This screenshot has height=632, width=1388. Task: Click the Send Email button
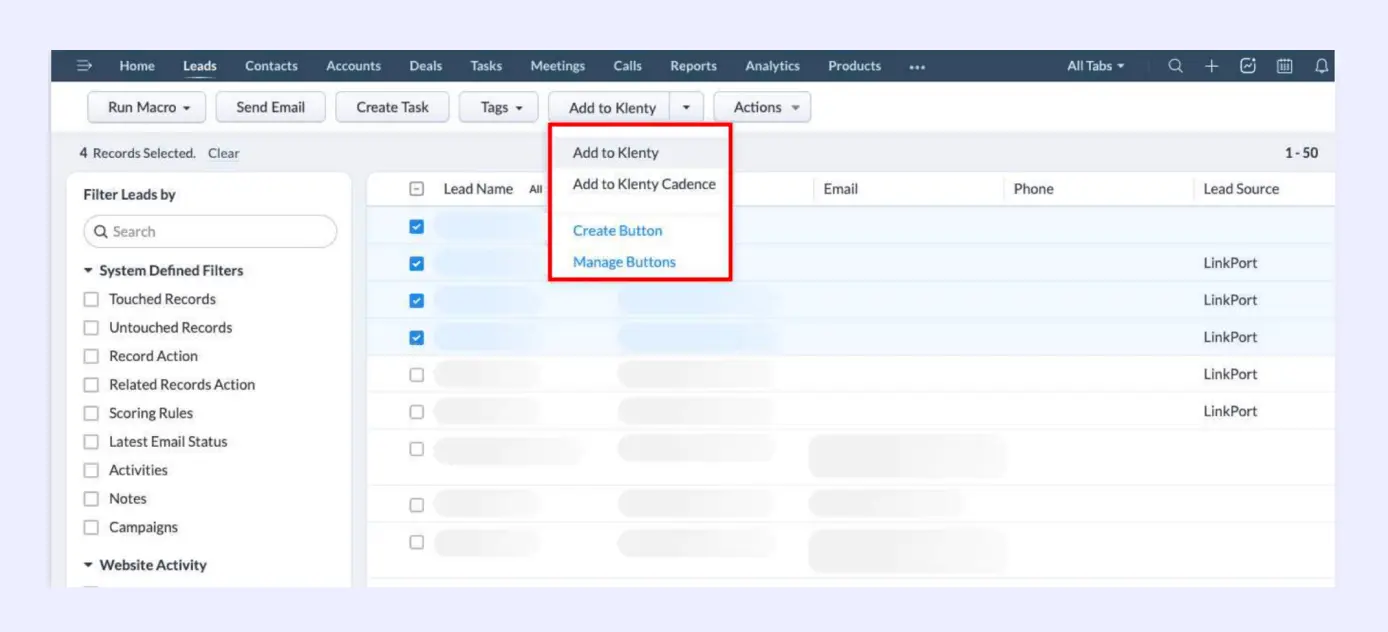point(270,107)
